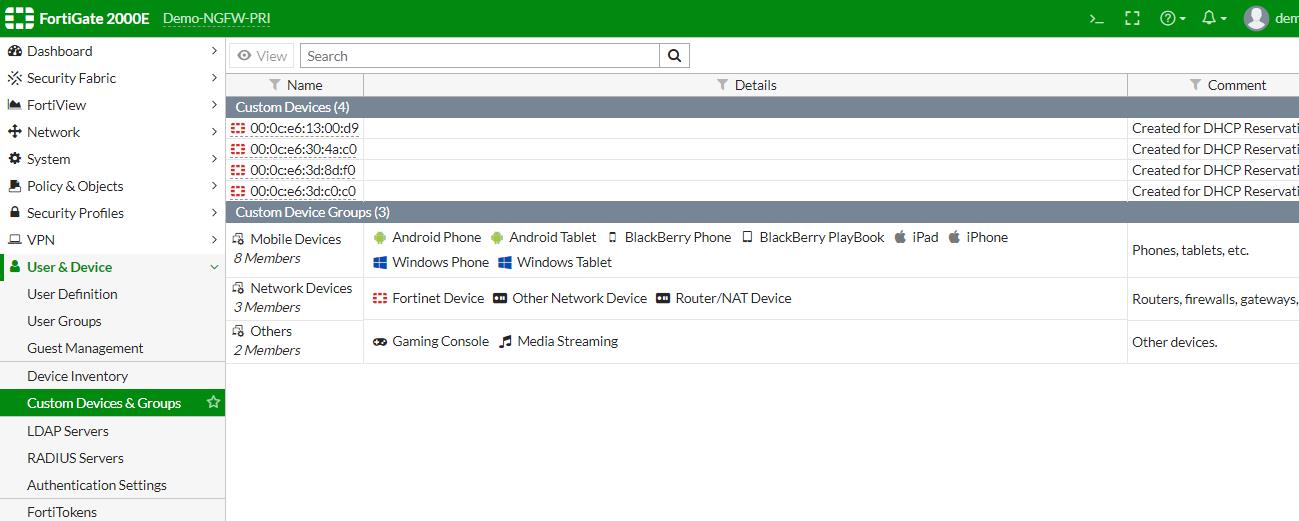Click the Policy & Objects icon
Screen dimensions: 1299x521
[15, 186]
